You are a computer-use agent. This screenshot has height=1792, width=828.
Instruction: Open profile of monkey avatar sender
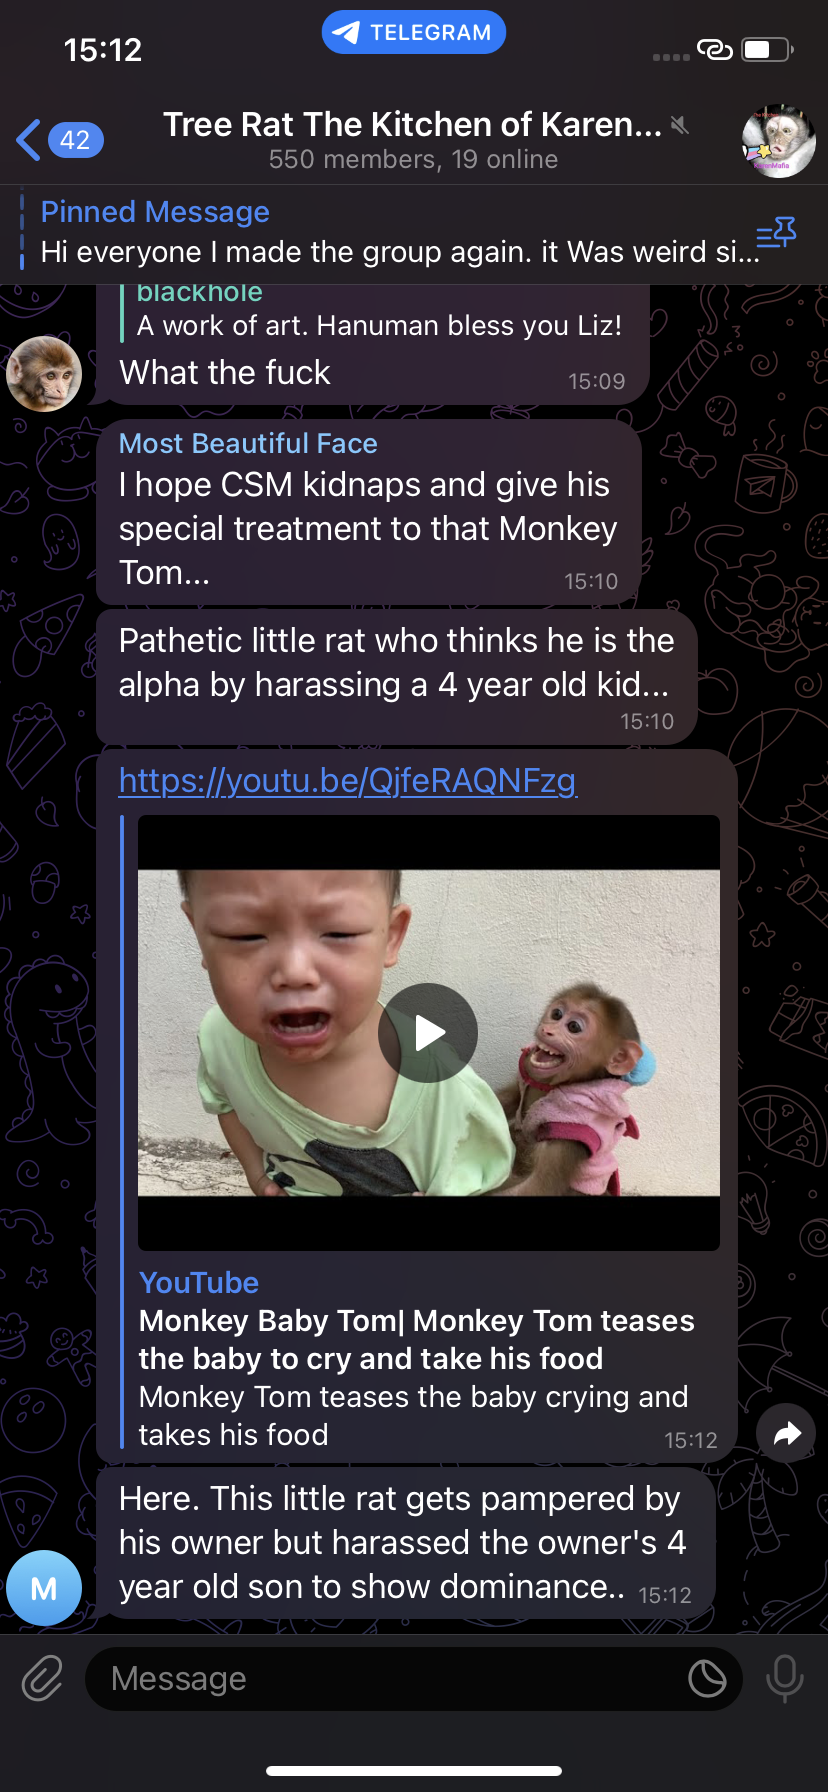pos(44,374)
